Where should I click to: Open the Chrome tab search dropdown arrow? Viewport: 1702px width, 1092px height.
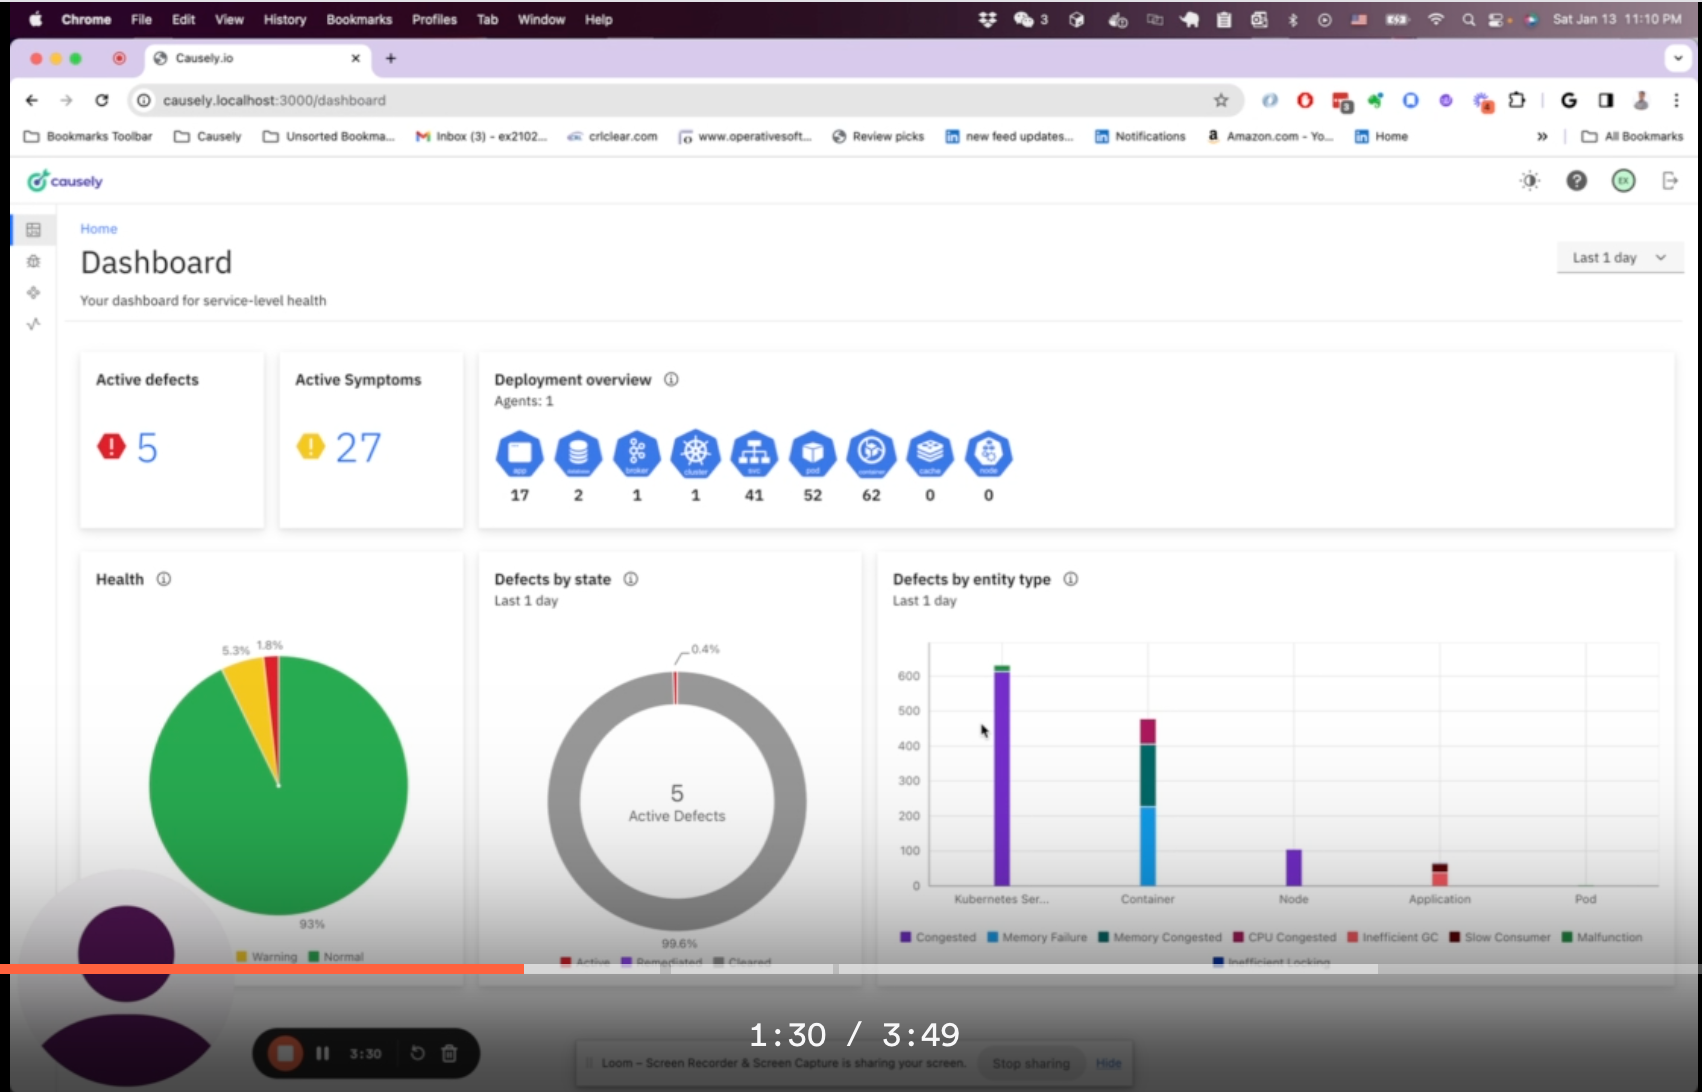[x=1678, y=58]
